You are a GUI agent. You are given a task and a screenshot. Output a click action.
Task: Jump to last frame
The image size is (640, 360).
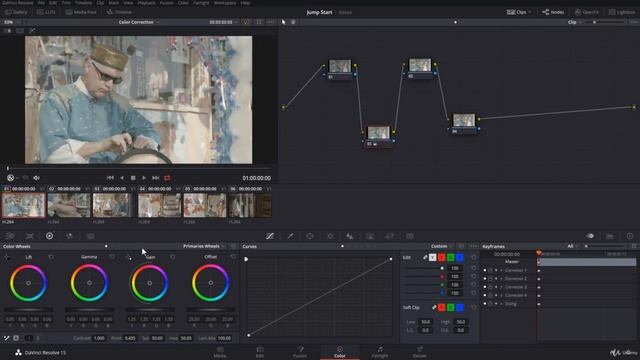coord(156,178)
